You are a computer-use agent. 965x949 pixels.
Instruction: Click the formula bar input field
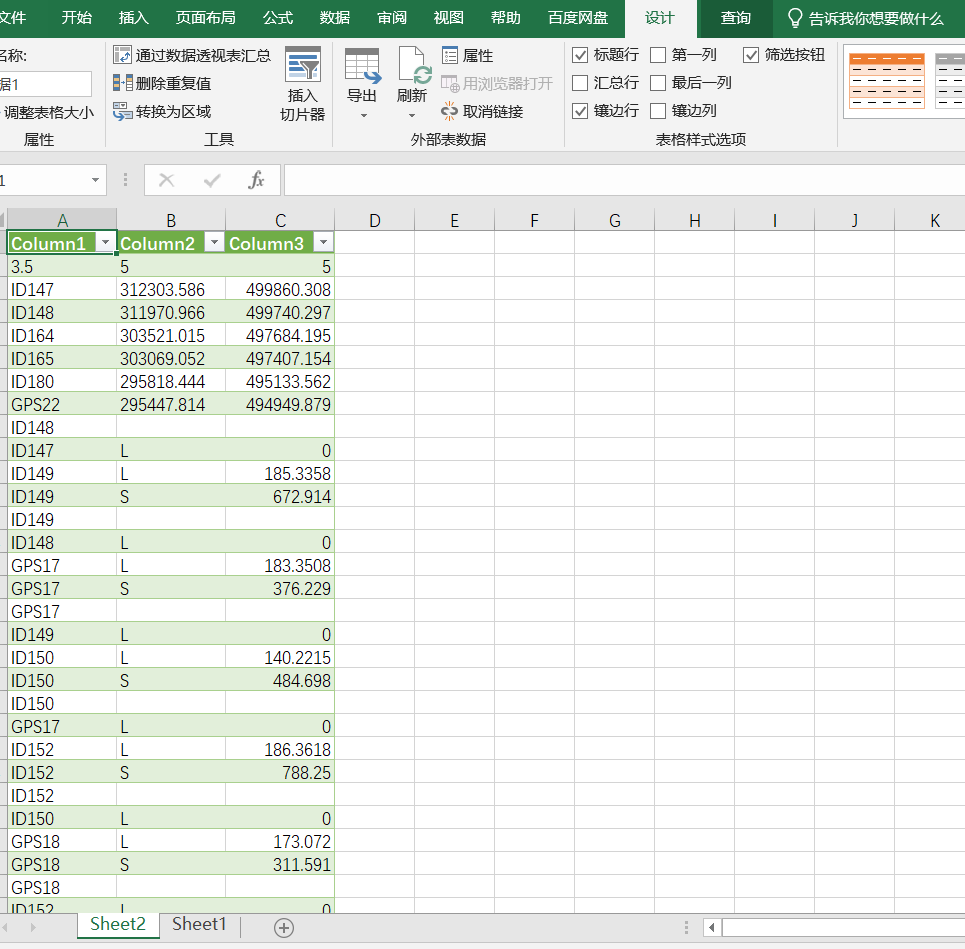point(620,180)
